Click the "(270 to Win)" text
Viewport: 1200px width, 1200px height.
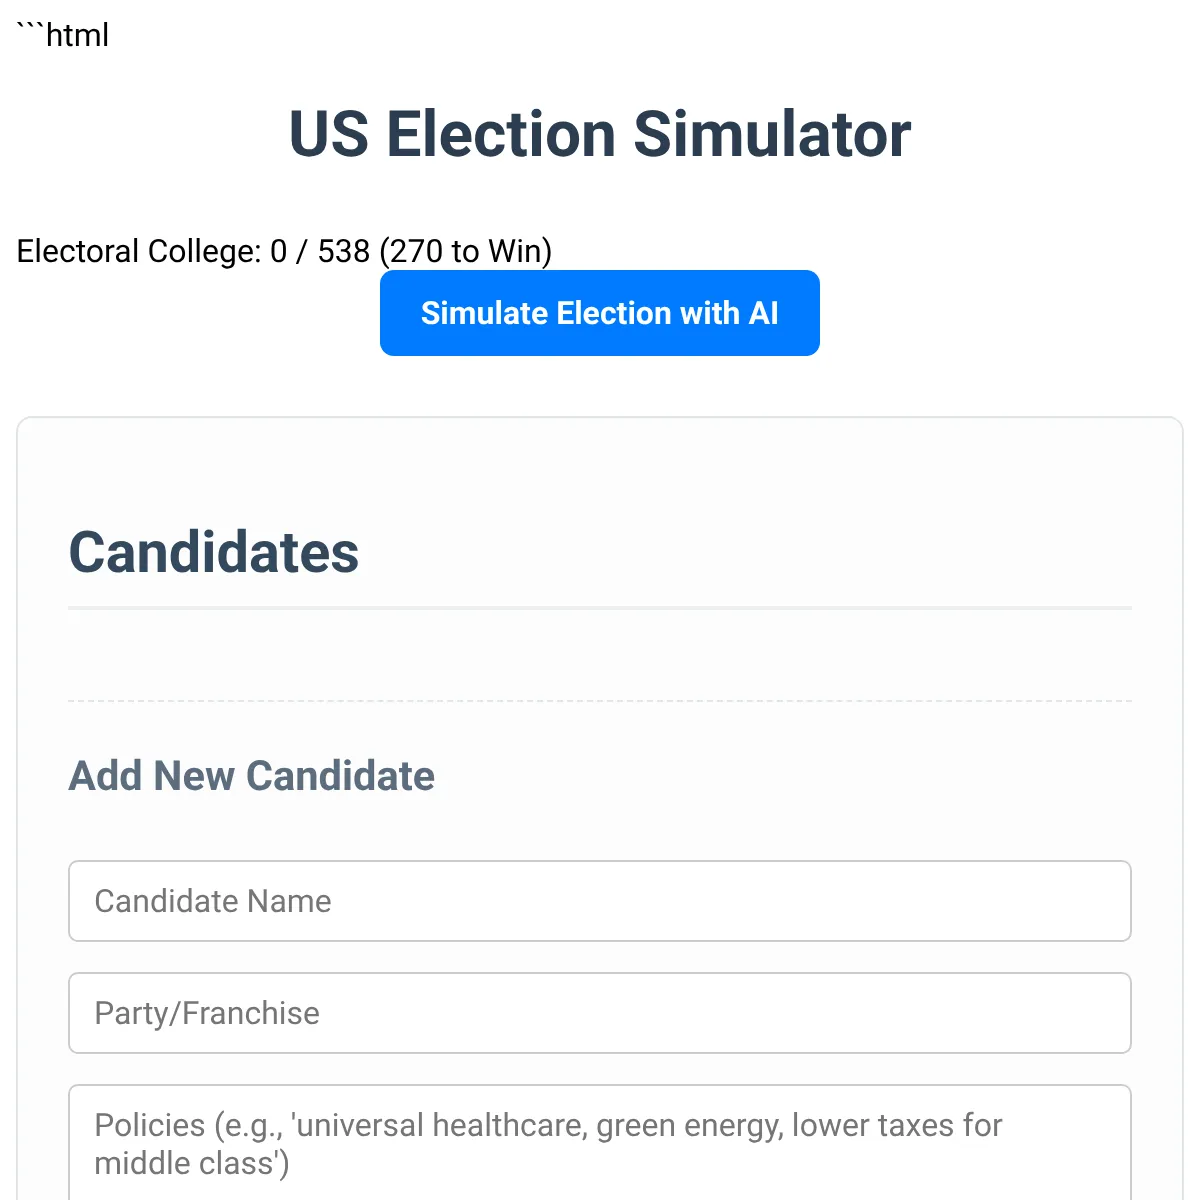click(466, 251)
